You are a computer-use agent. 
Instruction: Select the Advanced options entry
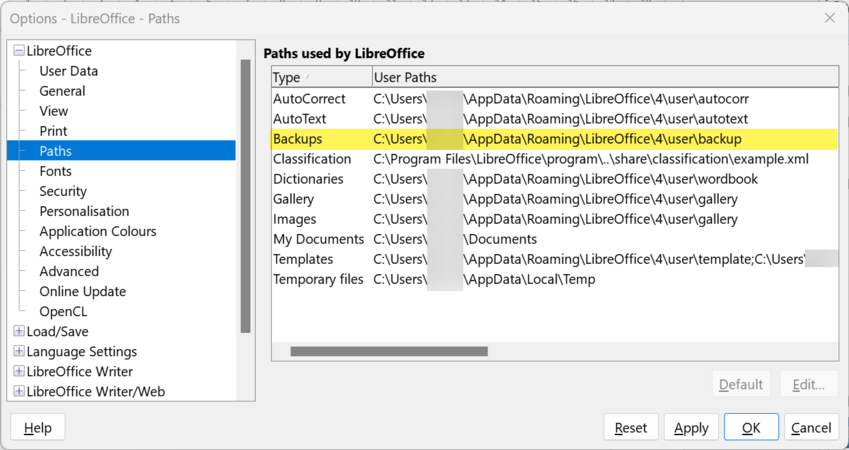[69, 271]
